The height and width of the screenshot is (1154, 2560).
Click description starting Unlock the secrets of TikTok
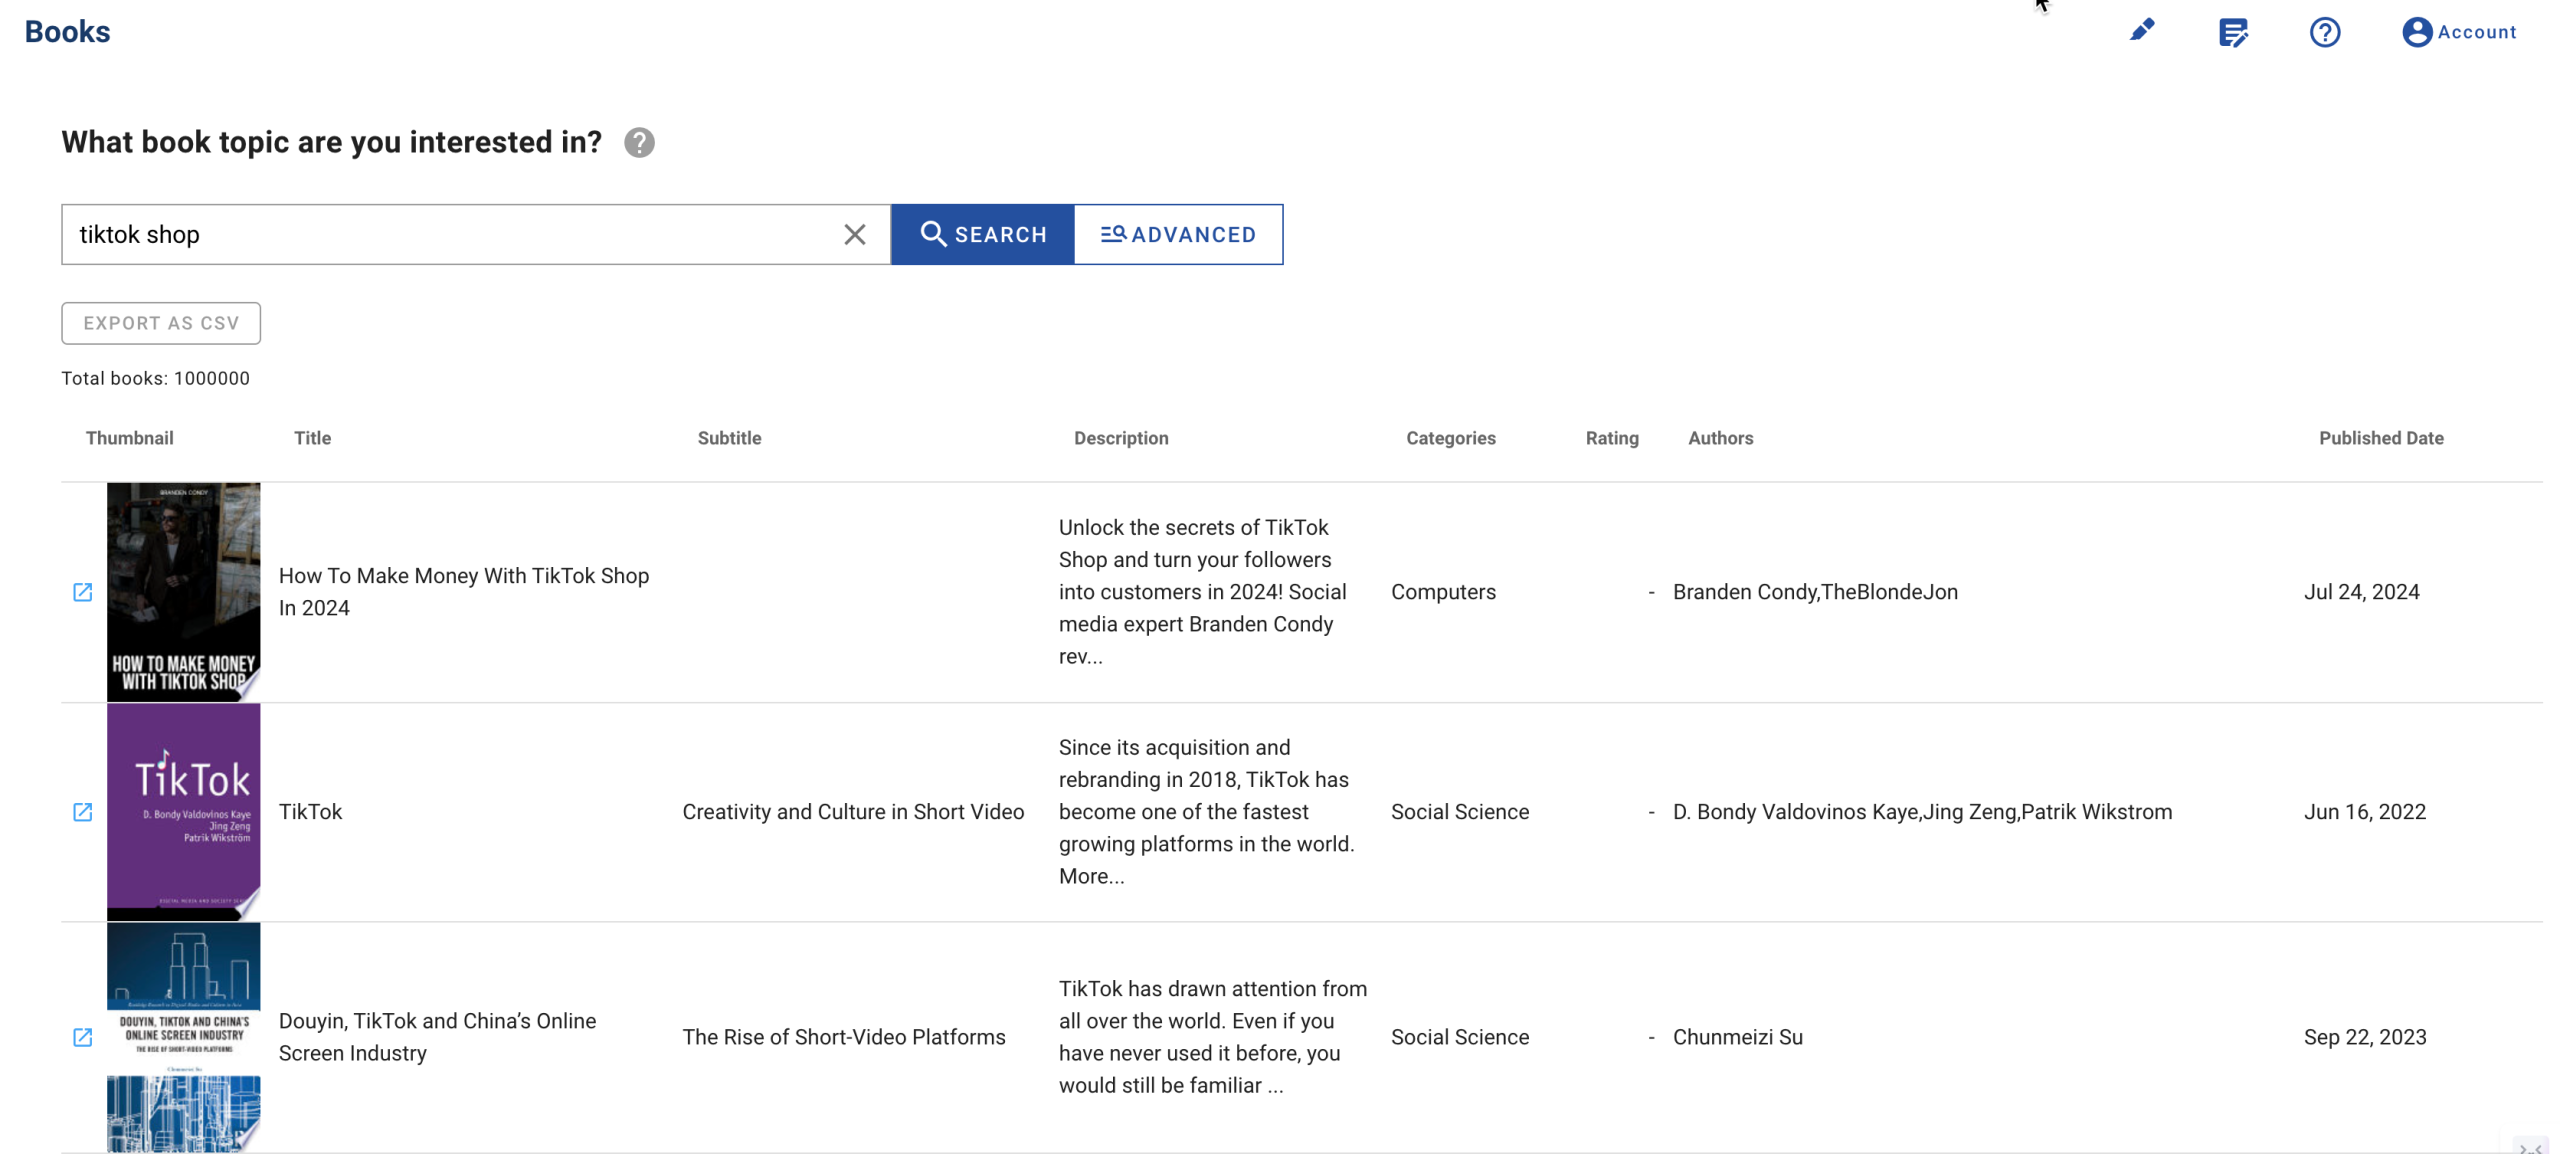coord(1203,592)
